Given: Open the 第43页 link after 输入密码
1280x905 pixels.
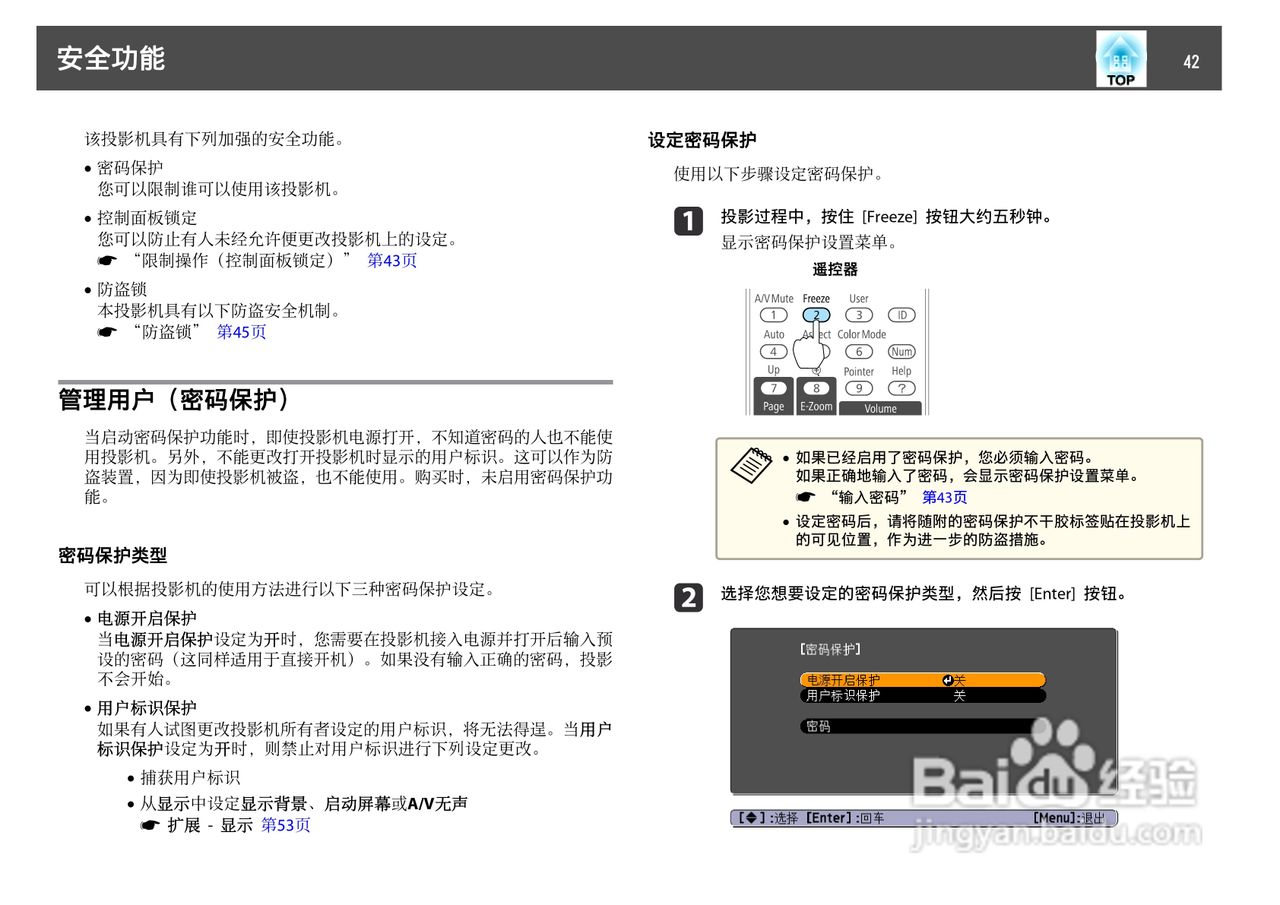Looking at the screenshot, I should [x=944, y=497].
